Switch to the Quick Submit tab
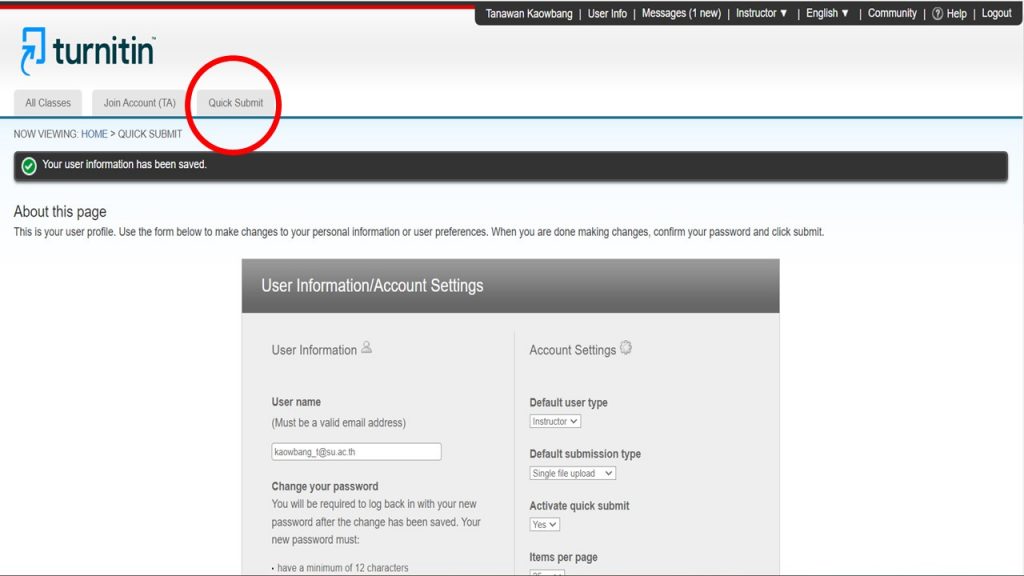1024x576 pixels. click(x=236, y=103)
